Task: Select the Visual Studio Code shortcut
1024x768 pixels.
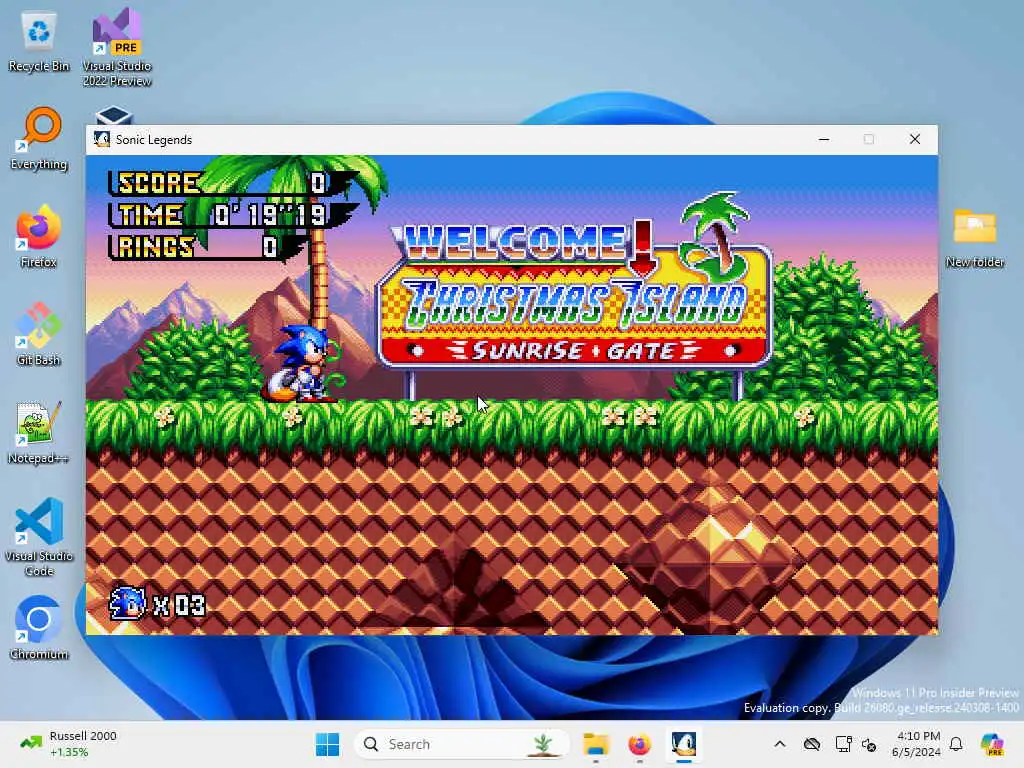Action: point(39,537)
